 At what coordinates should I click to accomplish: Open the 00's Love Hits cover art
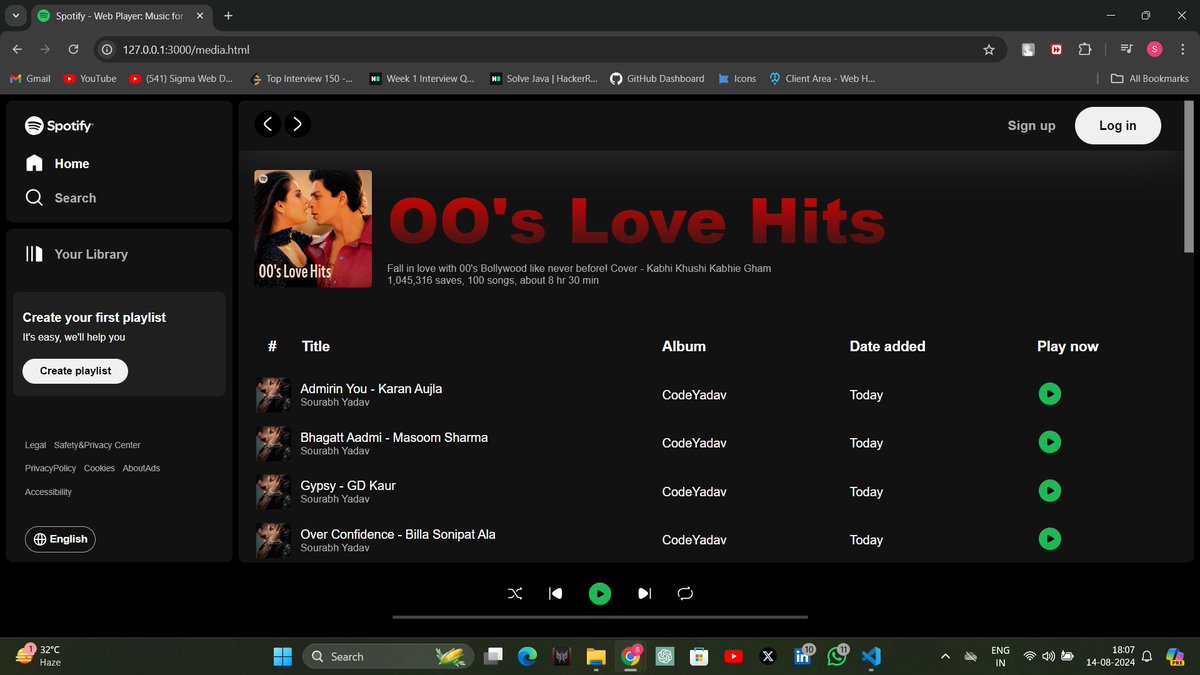[x=313, y=228]
